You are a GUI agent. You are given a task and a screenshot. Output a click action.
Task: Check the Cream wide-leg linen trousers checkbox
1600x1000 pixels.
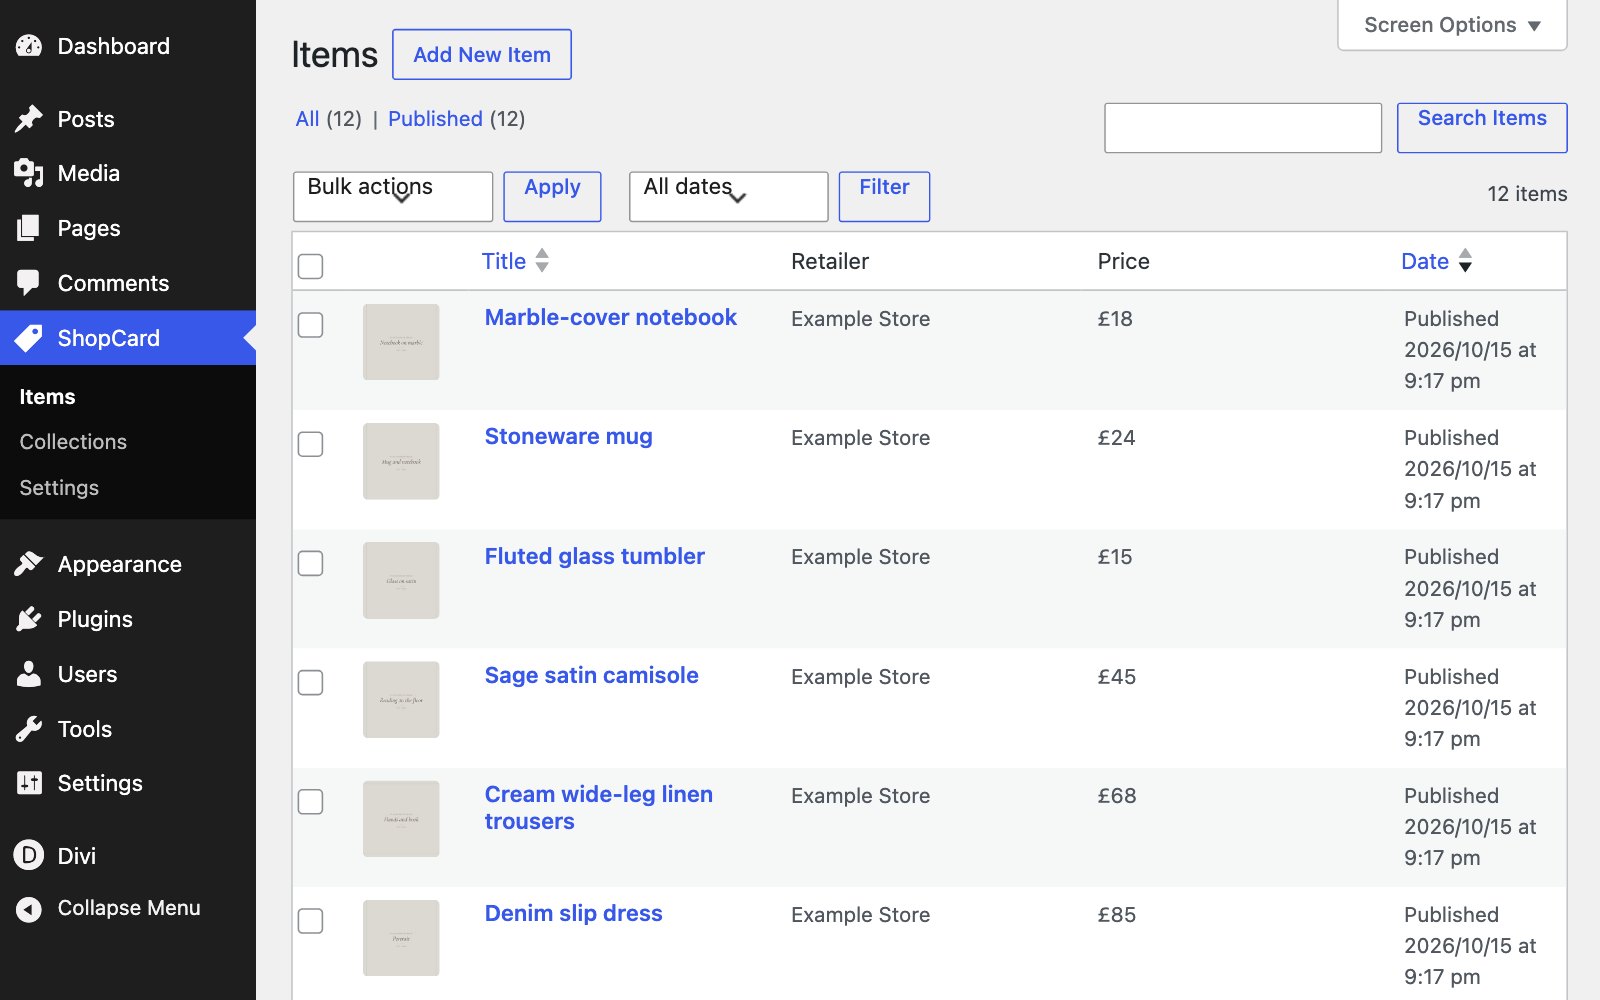tap(311, 802)
